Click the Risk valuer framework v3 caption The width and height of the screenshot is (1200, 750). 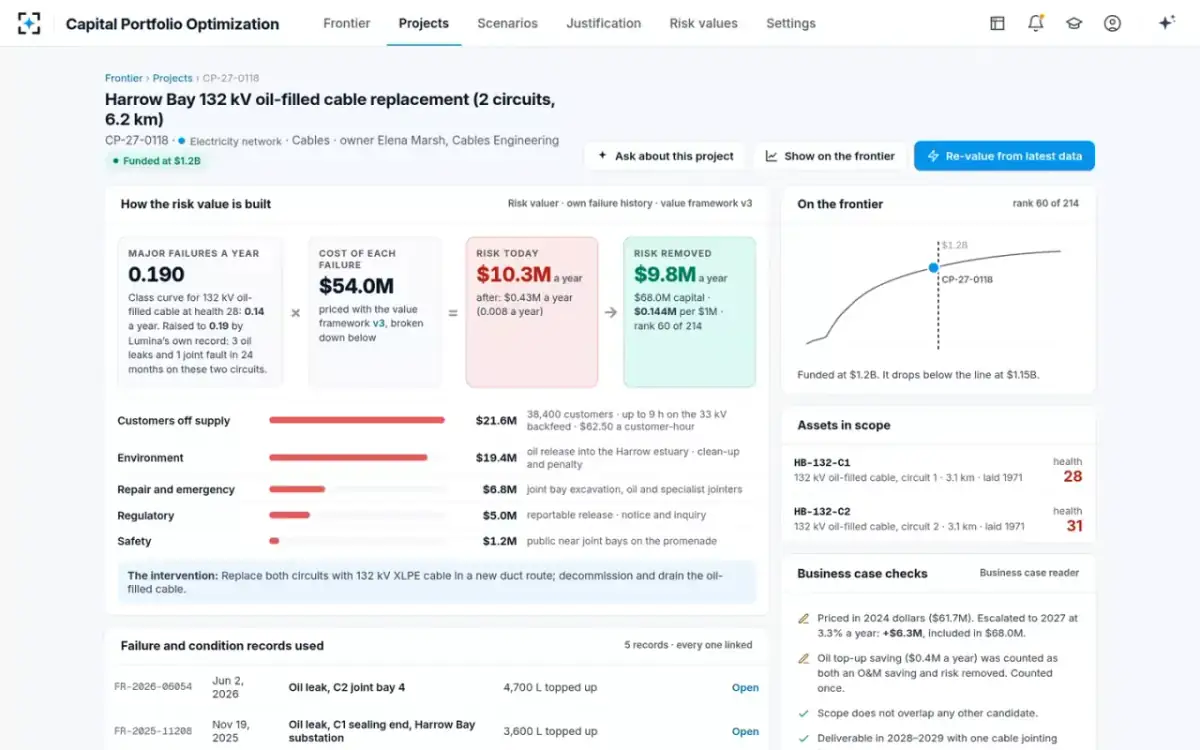coord(630,203)
